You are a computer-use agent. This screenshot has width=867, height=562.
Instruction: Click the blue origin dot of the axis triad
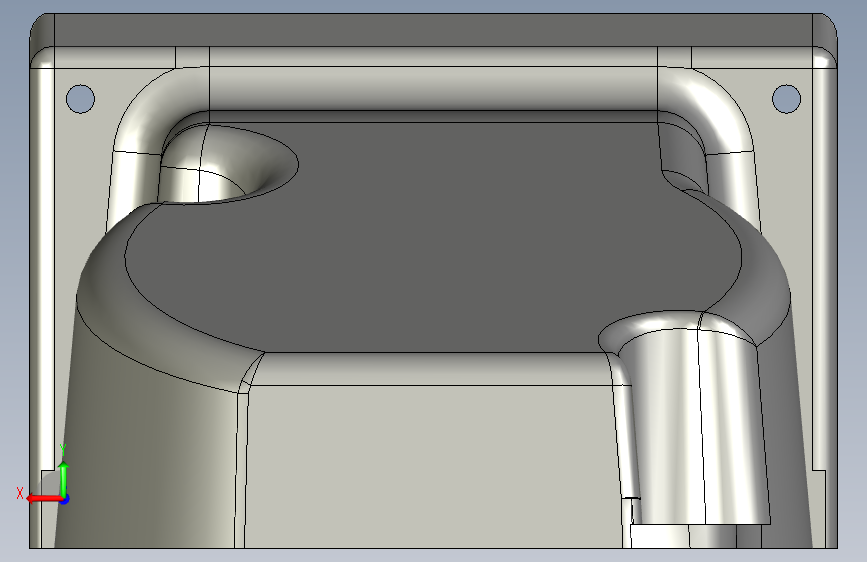pos(64,499)
